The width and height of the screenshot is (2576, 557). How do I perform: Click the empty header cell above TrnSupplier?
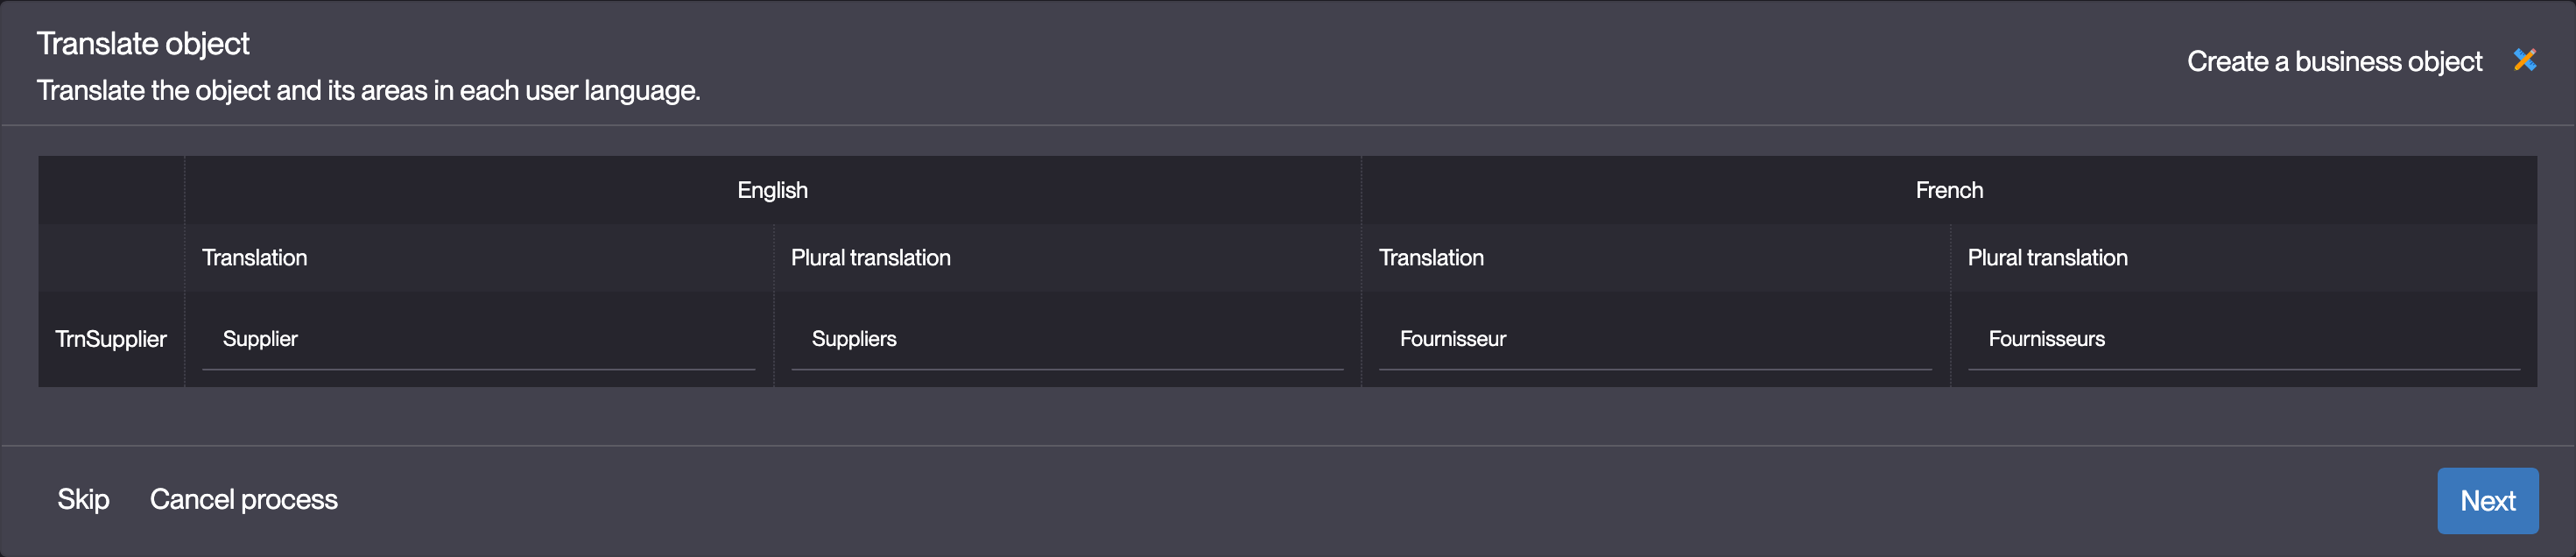tap(111, 223)
